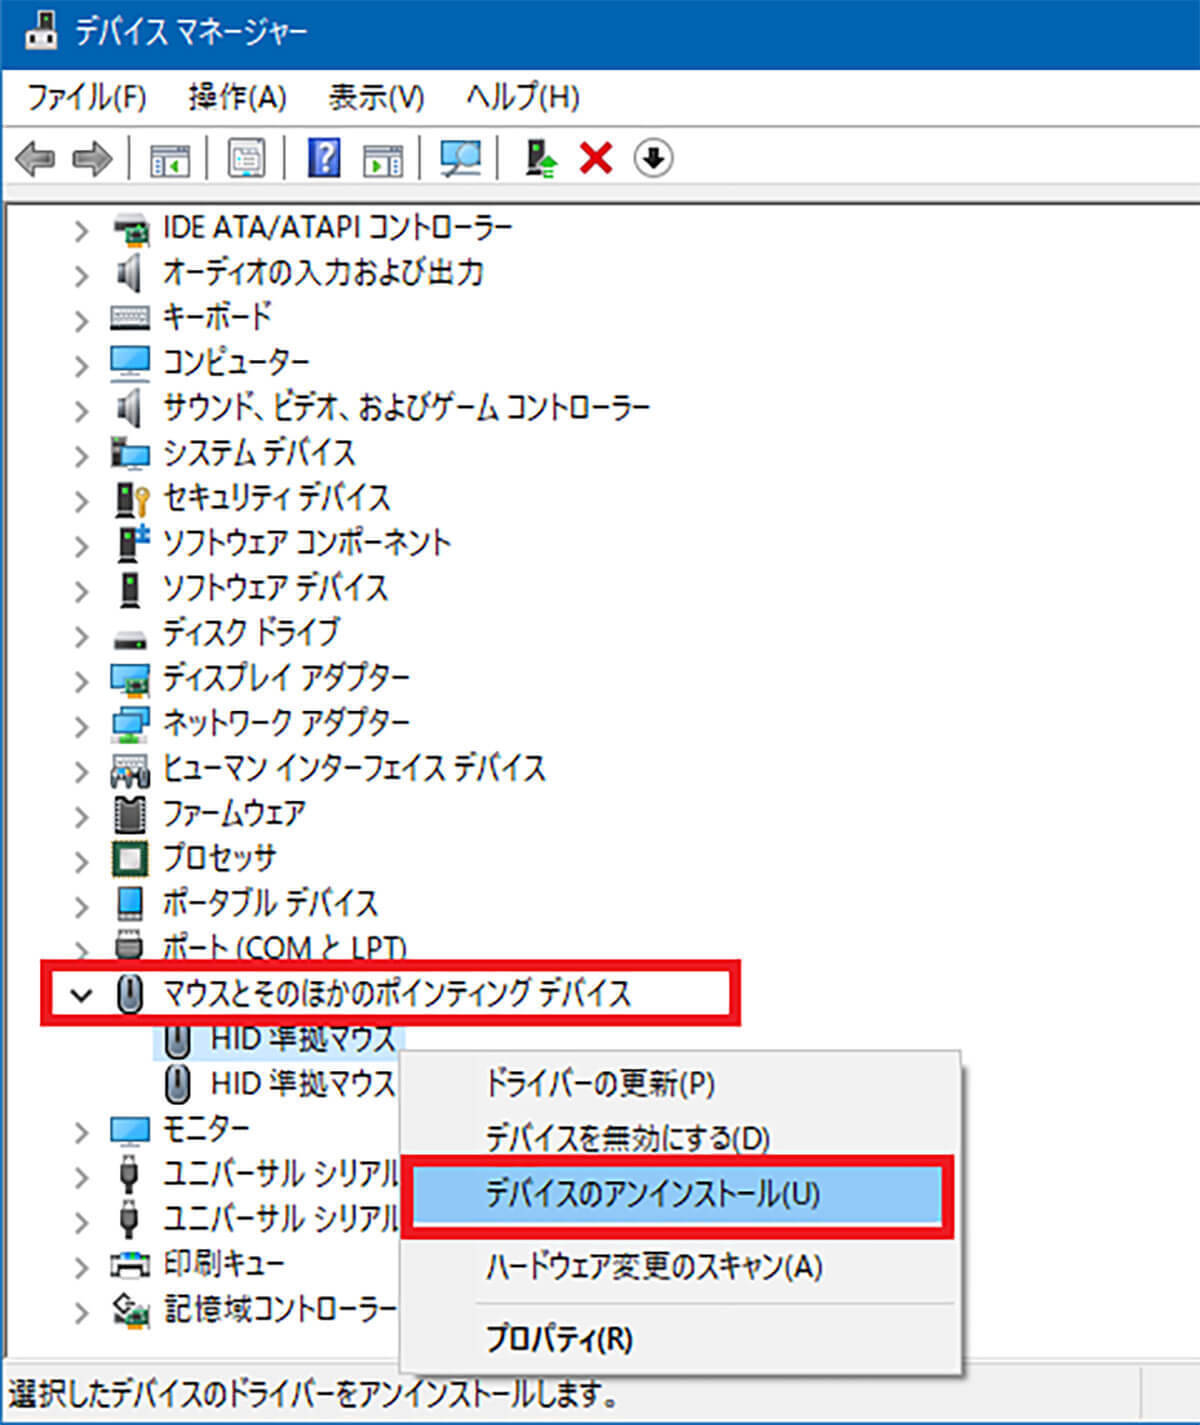Screen dimensions: 1200x1425
Task: Click the keyboard icon beside キーボード
Action: 130,318
